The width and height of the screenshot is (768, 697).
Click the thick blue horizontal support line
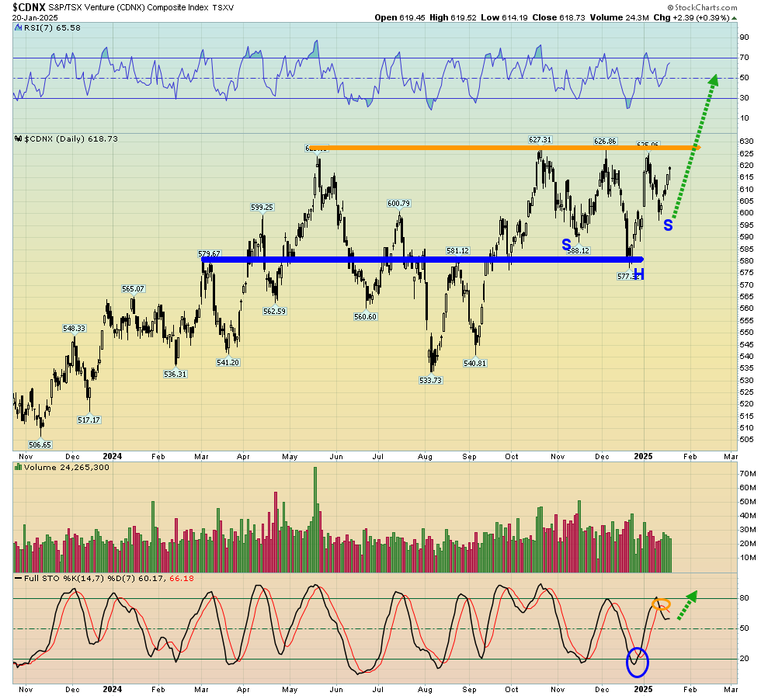click(x=400, y=260)
